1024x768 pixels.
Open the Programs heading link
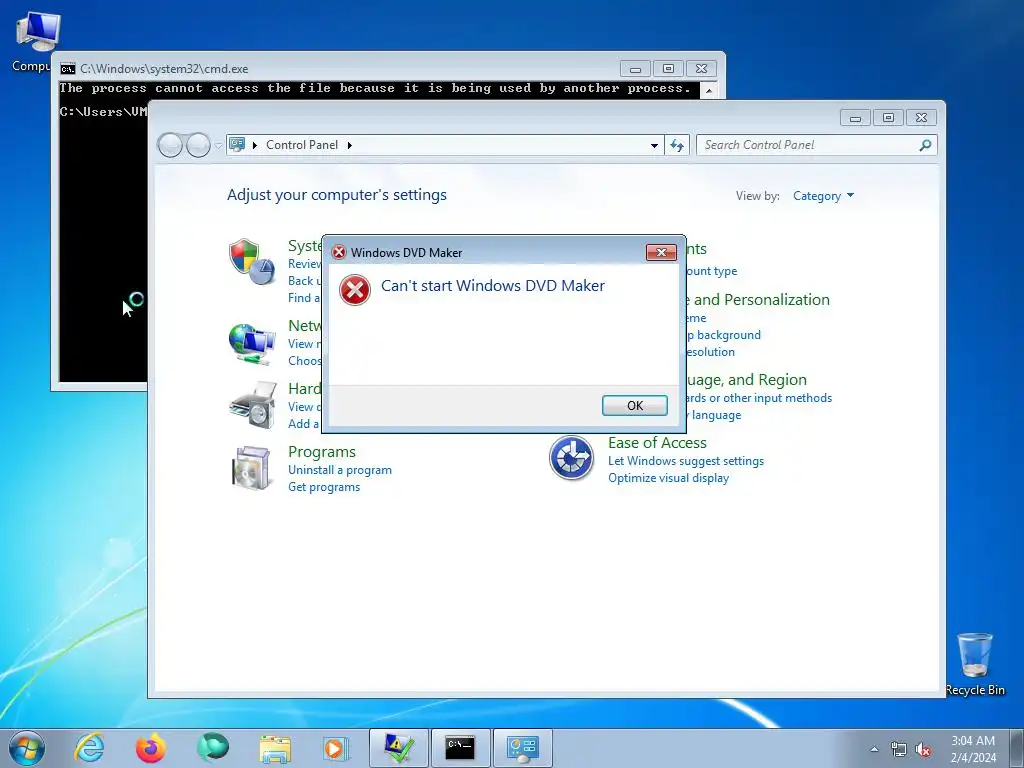point(322,452)
